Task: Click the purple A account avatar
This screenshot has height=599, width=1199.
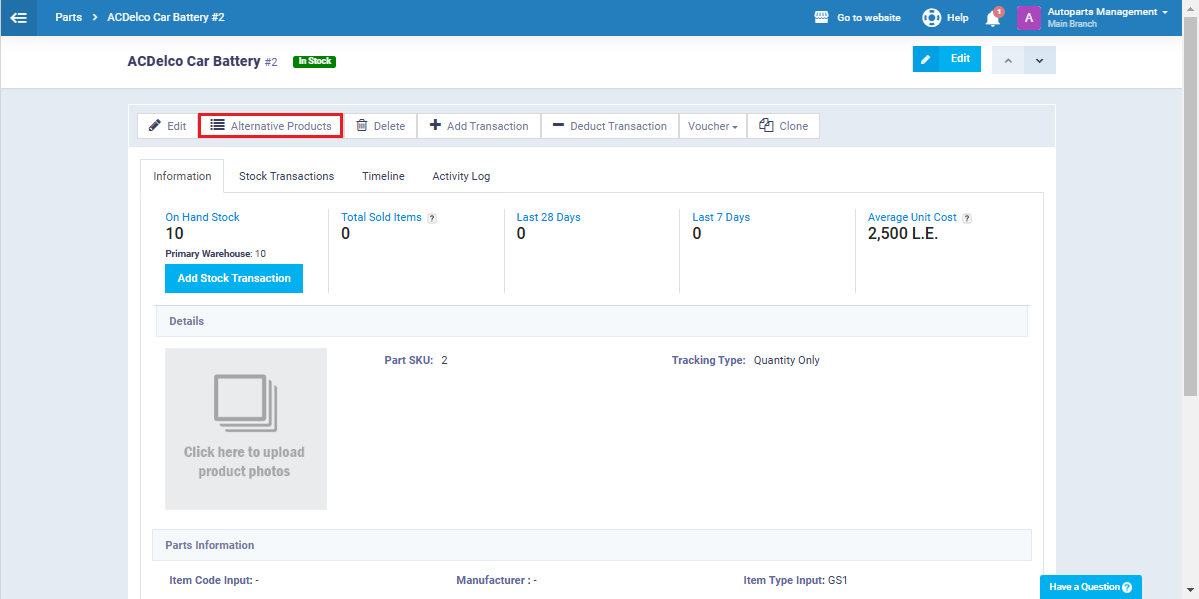Action: click(x=1028, y=18)
